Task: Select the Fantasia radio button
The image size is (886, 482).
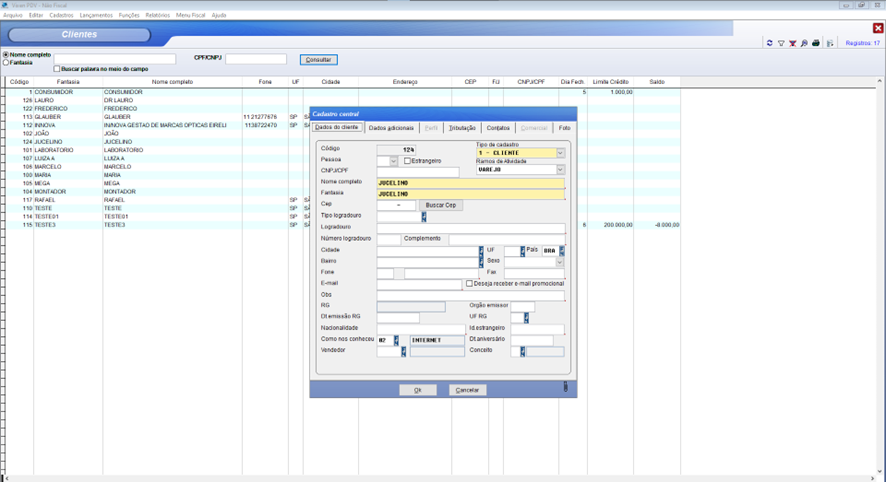Action: (x=6, y=62)
